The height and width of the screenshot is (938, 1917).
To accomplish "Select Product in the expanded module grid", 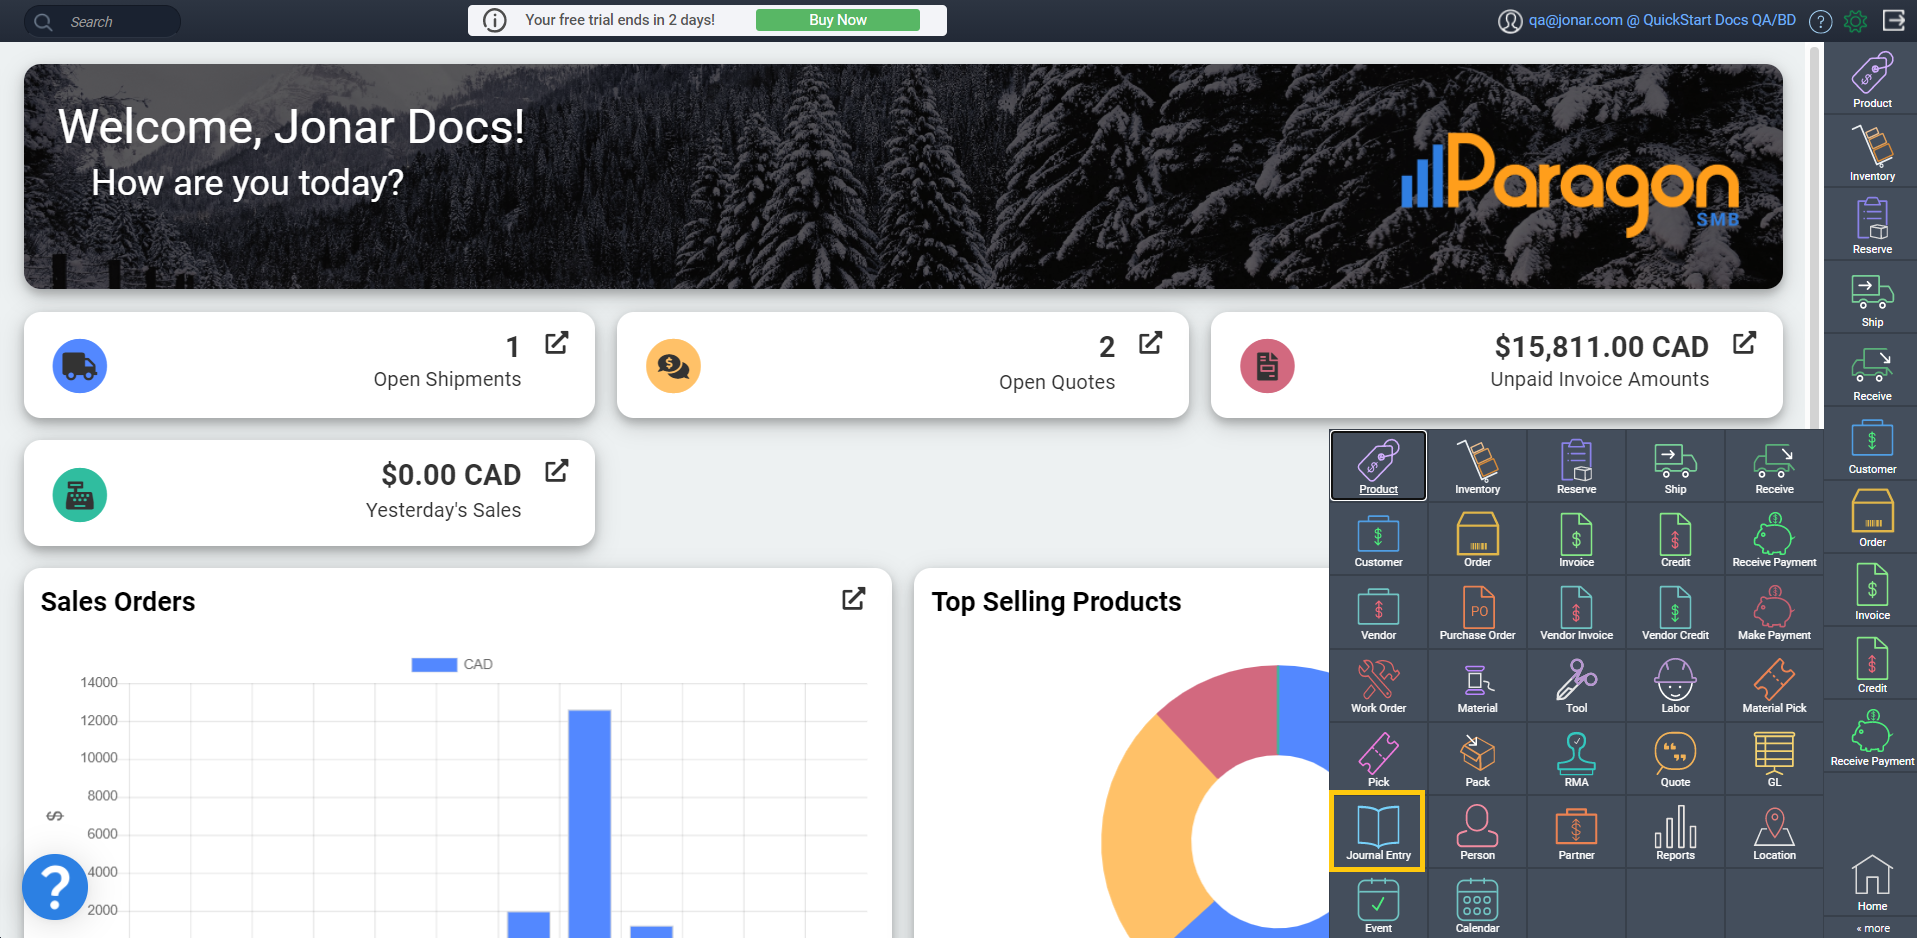I will coord(1378,466).
